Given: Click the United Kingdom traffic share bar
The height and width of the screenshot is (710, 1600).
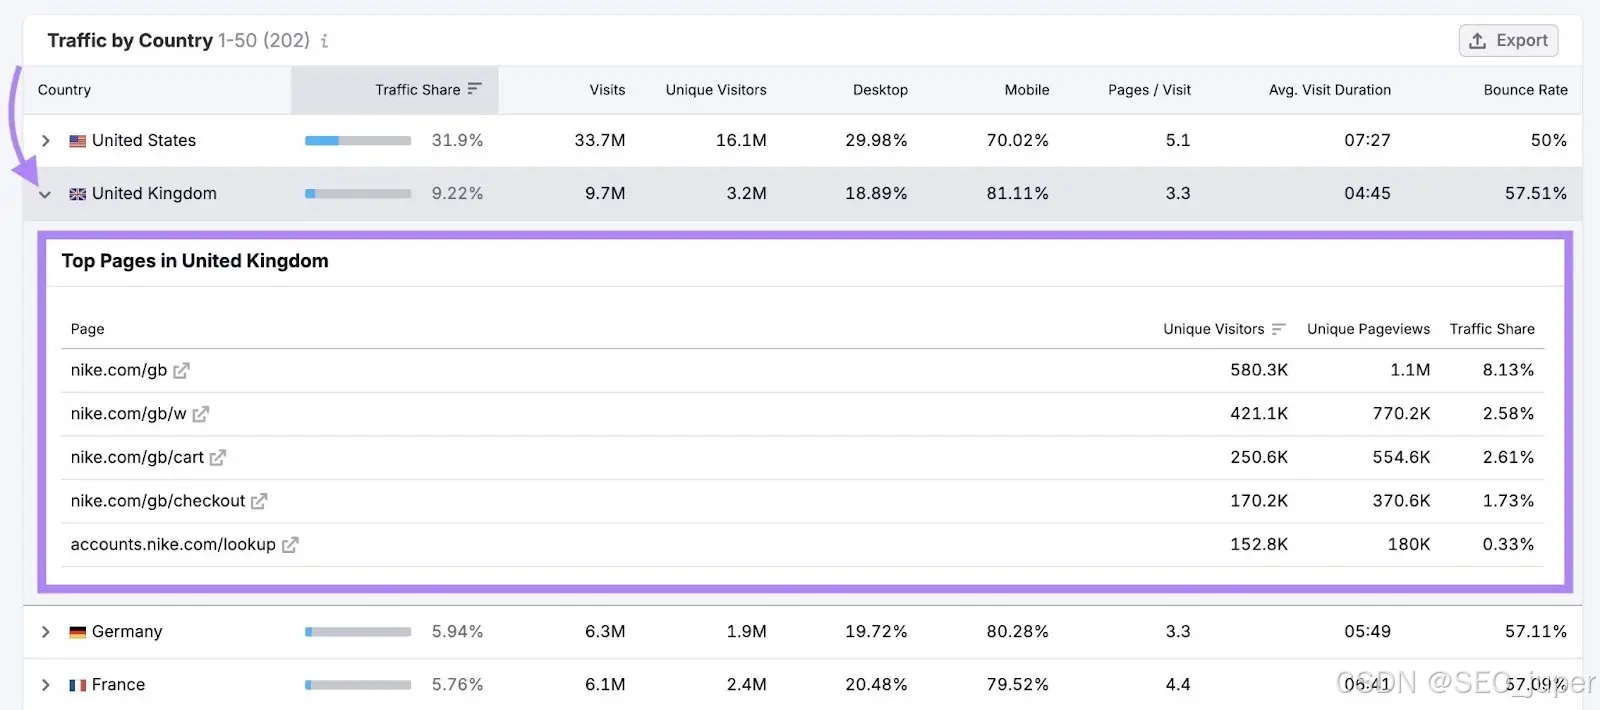Looking at the screenshot, I should point(358,194).
